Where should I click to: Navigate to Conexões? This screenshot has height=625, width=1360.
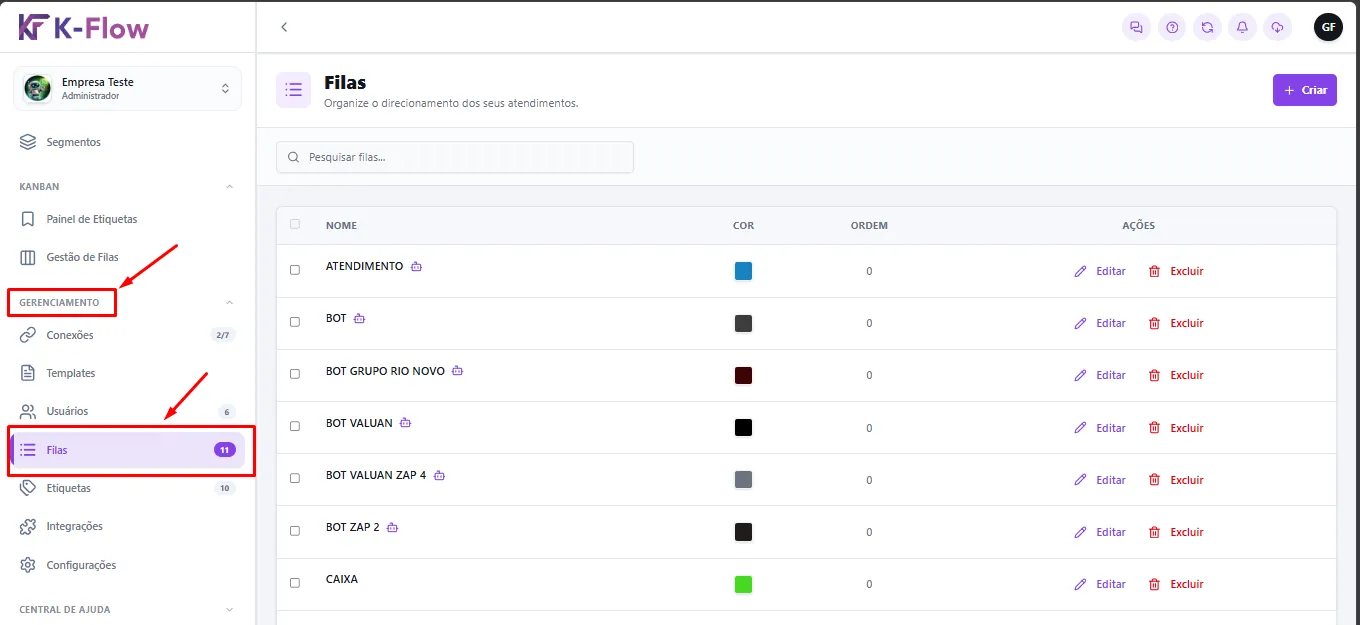(128, 335)
